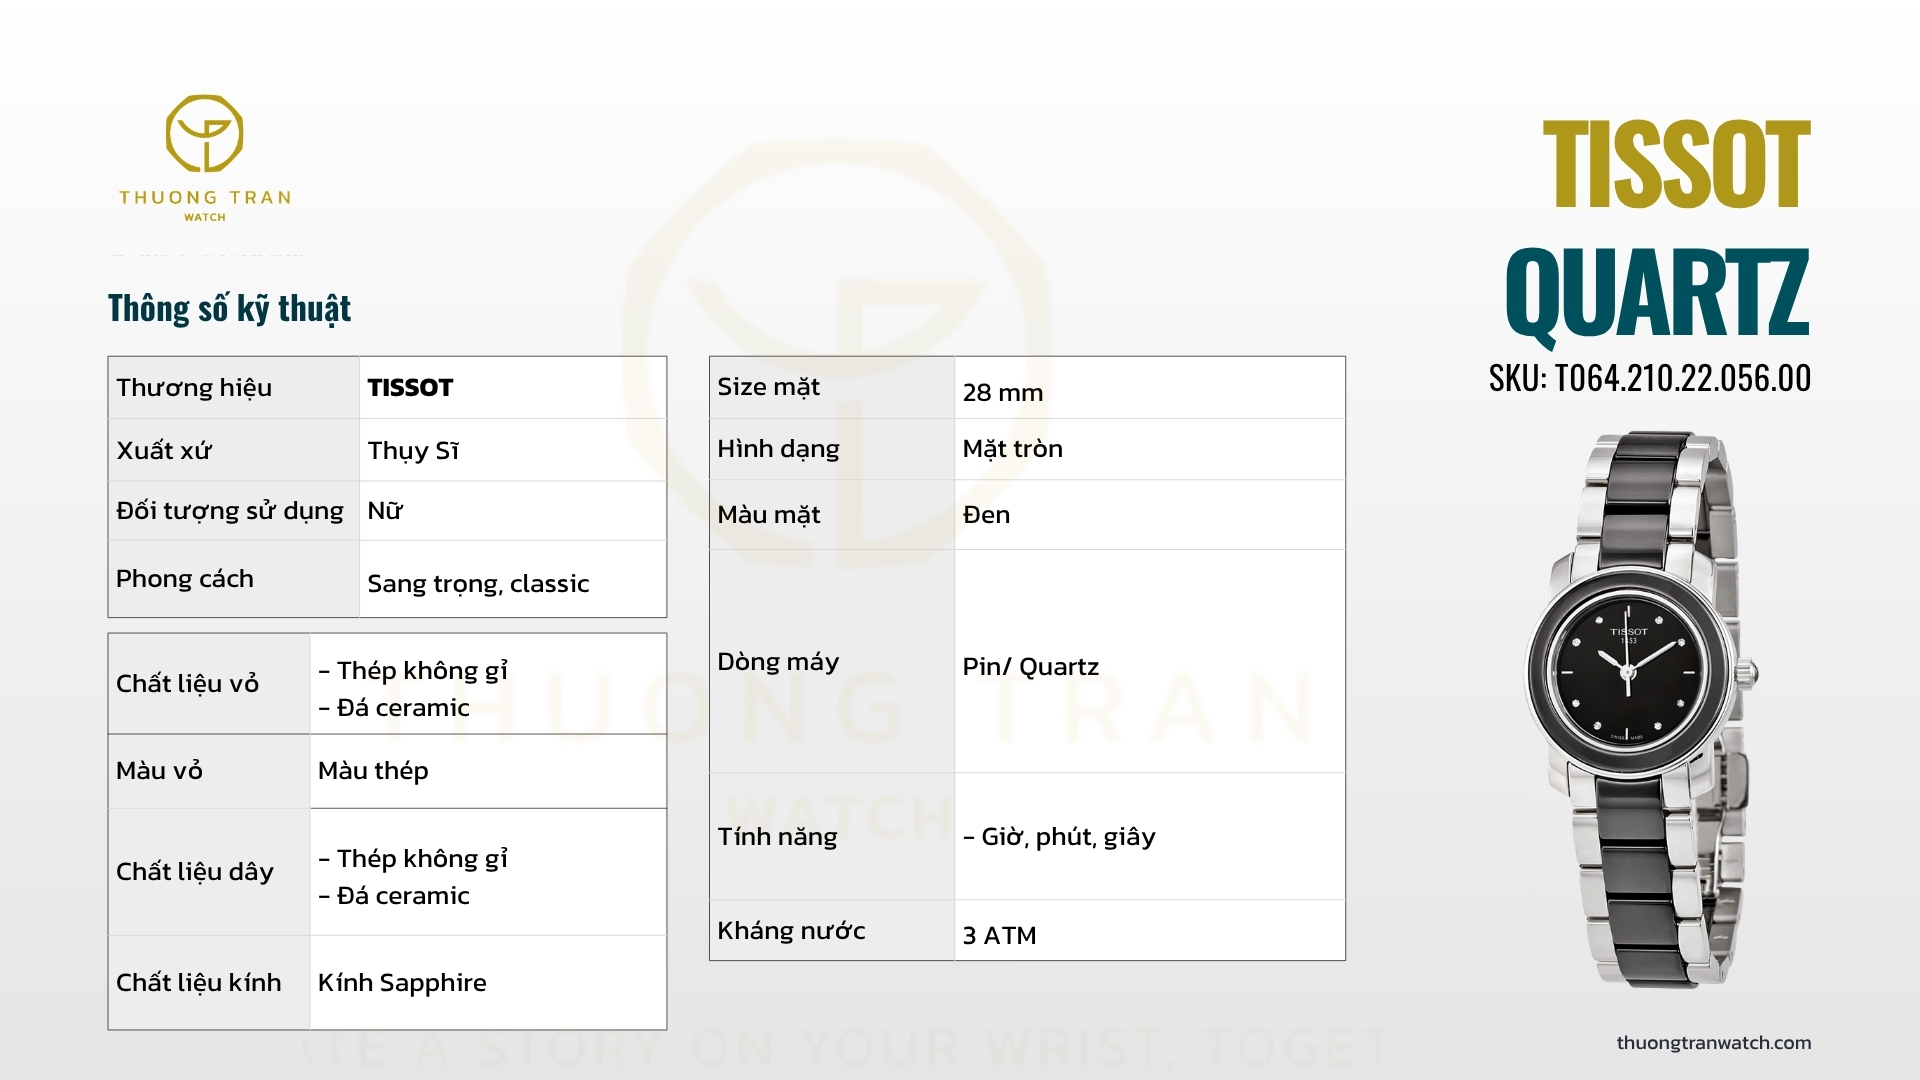
Task: Click the Thuong Tran Watch logo icon
Action: [204, 134]
